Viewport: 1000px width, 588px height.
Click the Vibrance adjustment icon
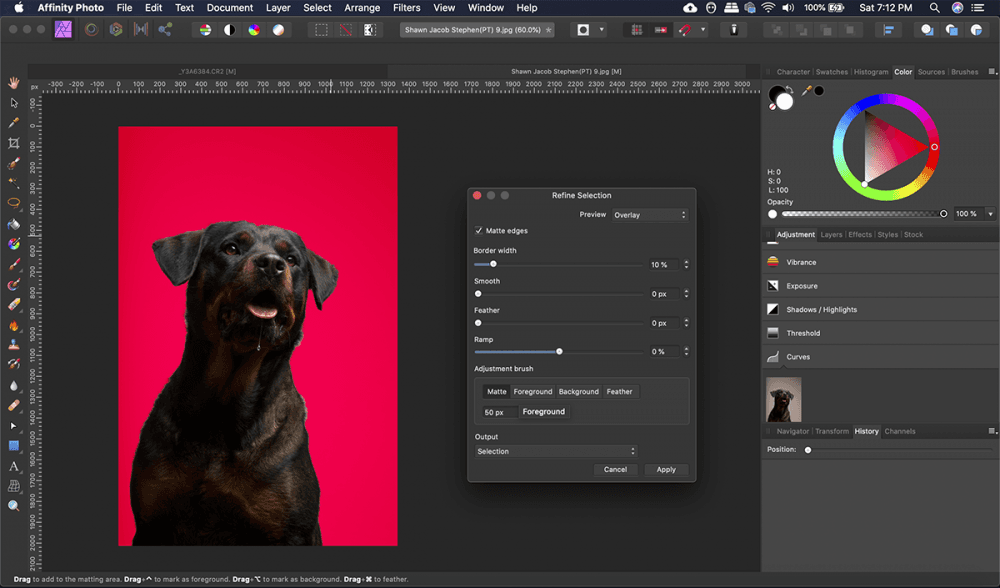773,262
